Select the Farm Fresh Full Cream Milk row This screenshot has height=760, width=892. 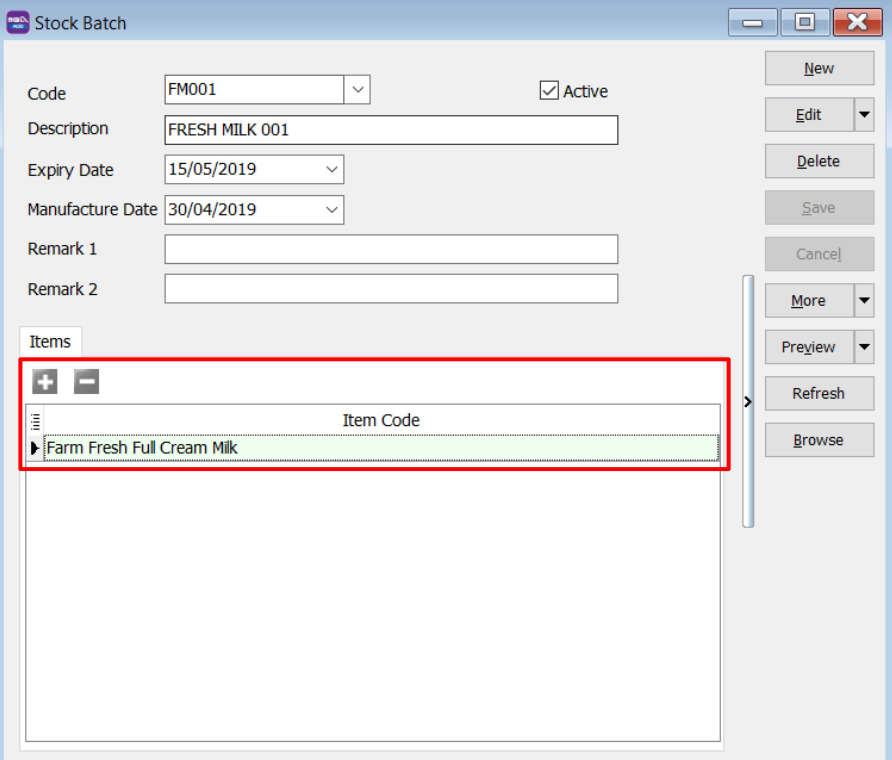coord(380,448)
